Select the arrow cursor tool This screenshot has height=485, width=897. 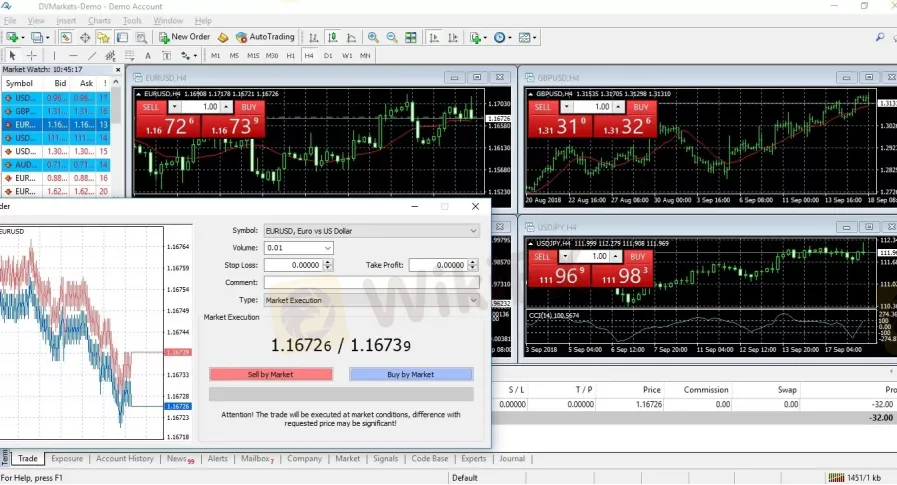14,56
